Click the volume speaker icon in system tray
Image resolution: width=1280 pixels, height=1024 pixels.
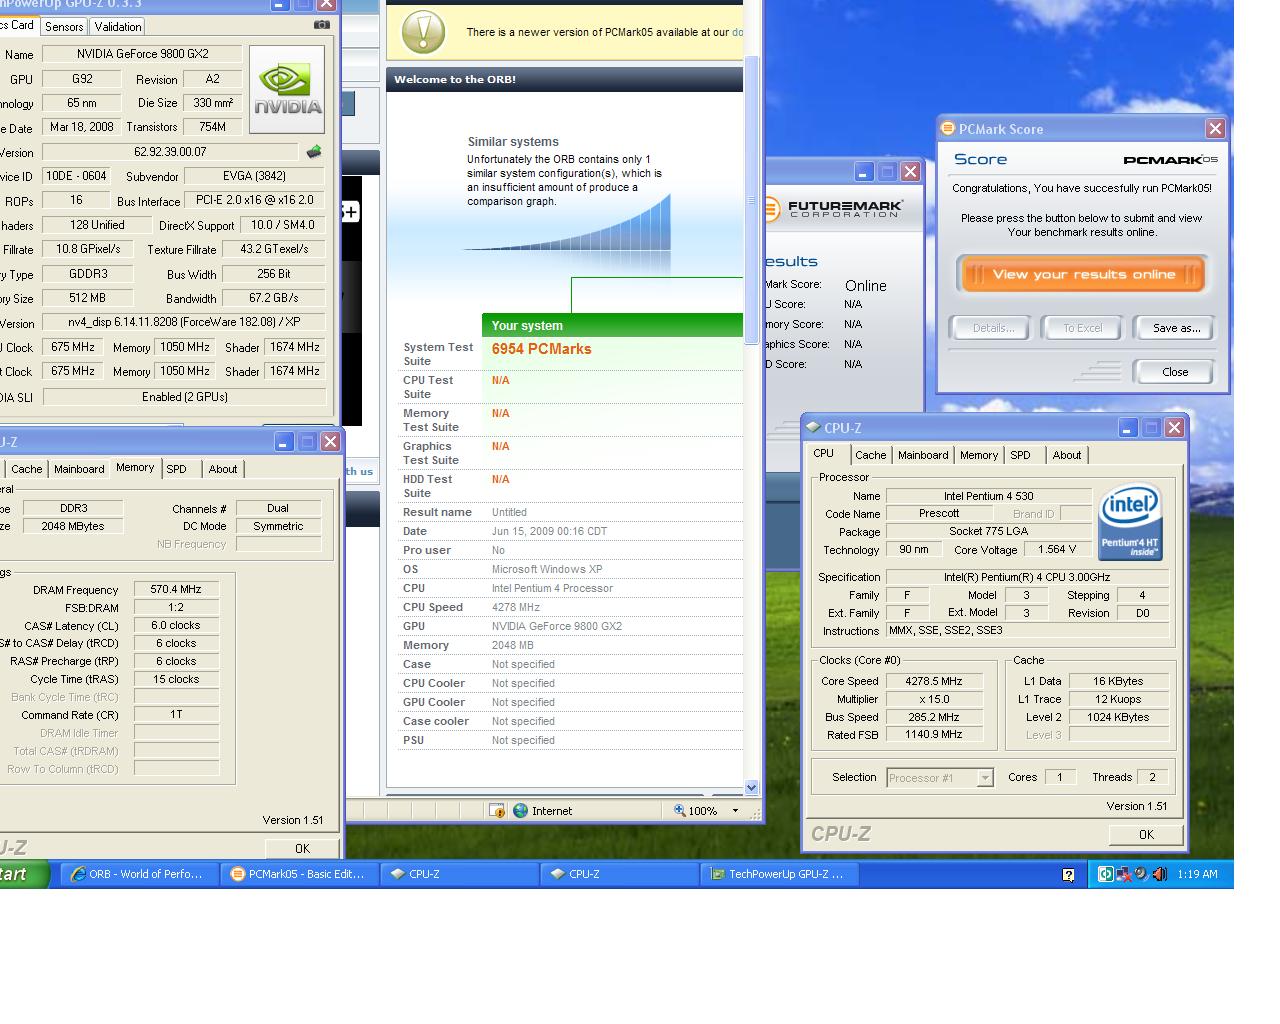[1159, 874]
